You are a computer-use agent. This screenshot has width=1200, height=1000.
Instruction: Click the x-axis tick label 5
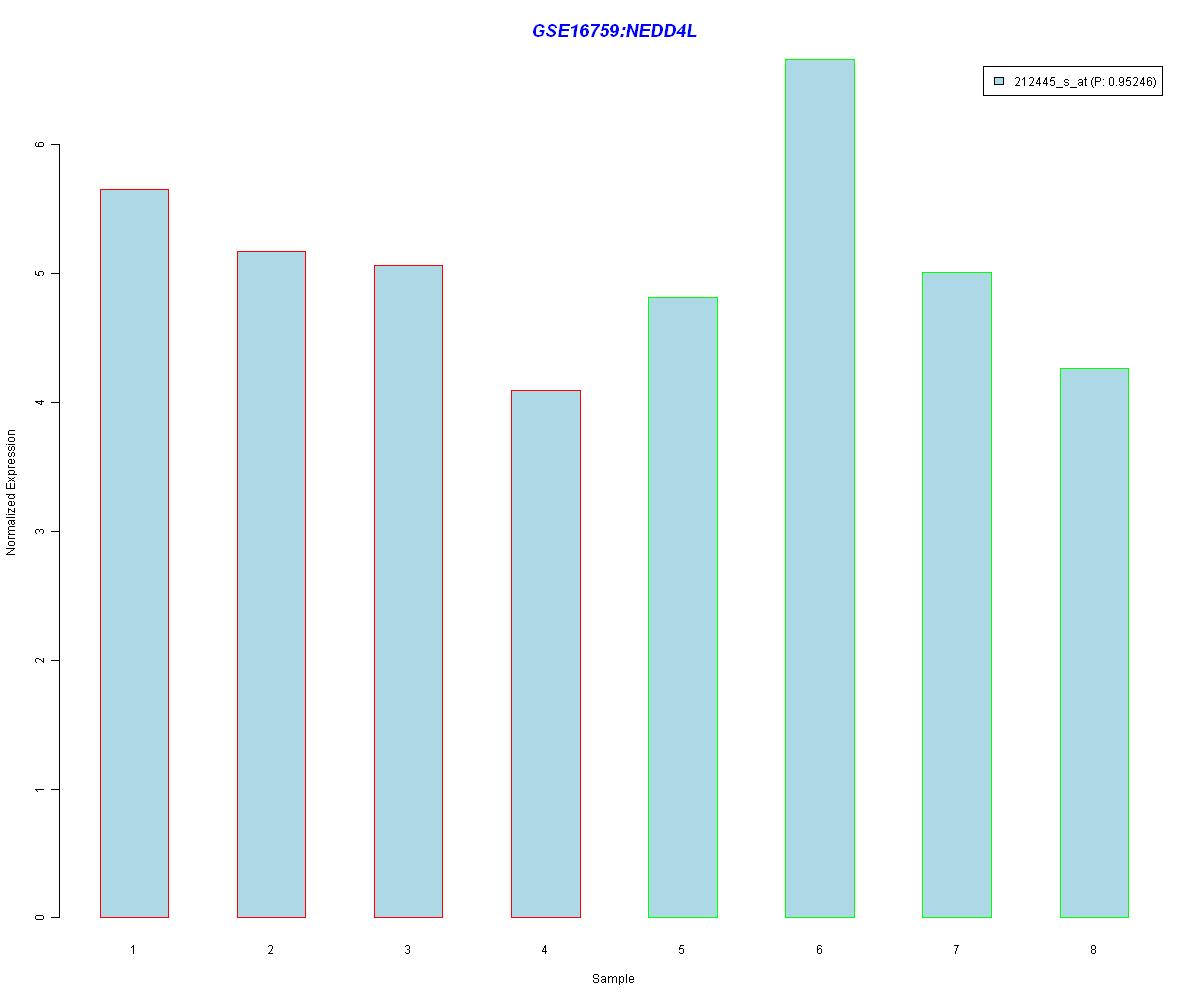681,949
